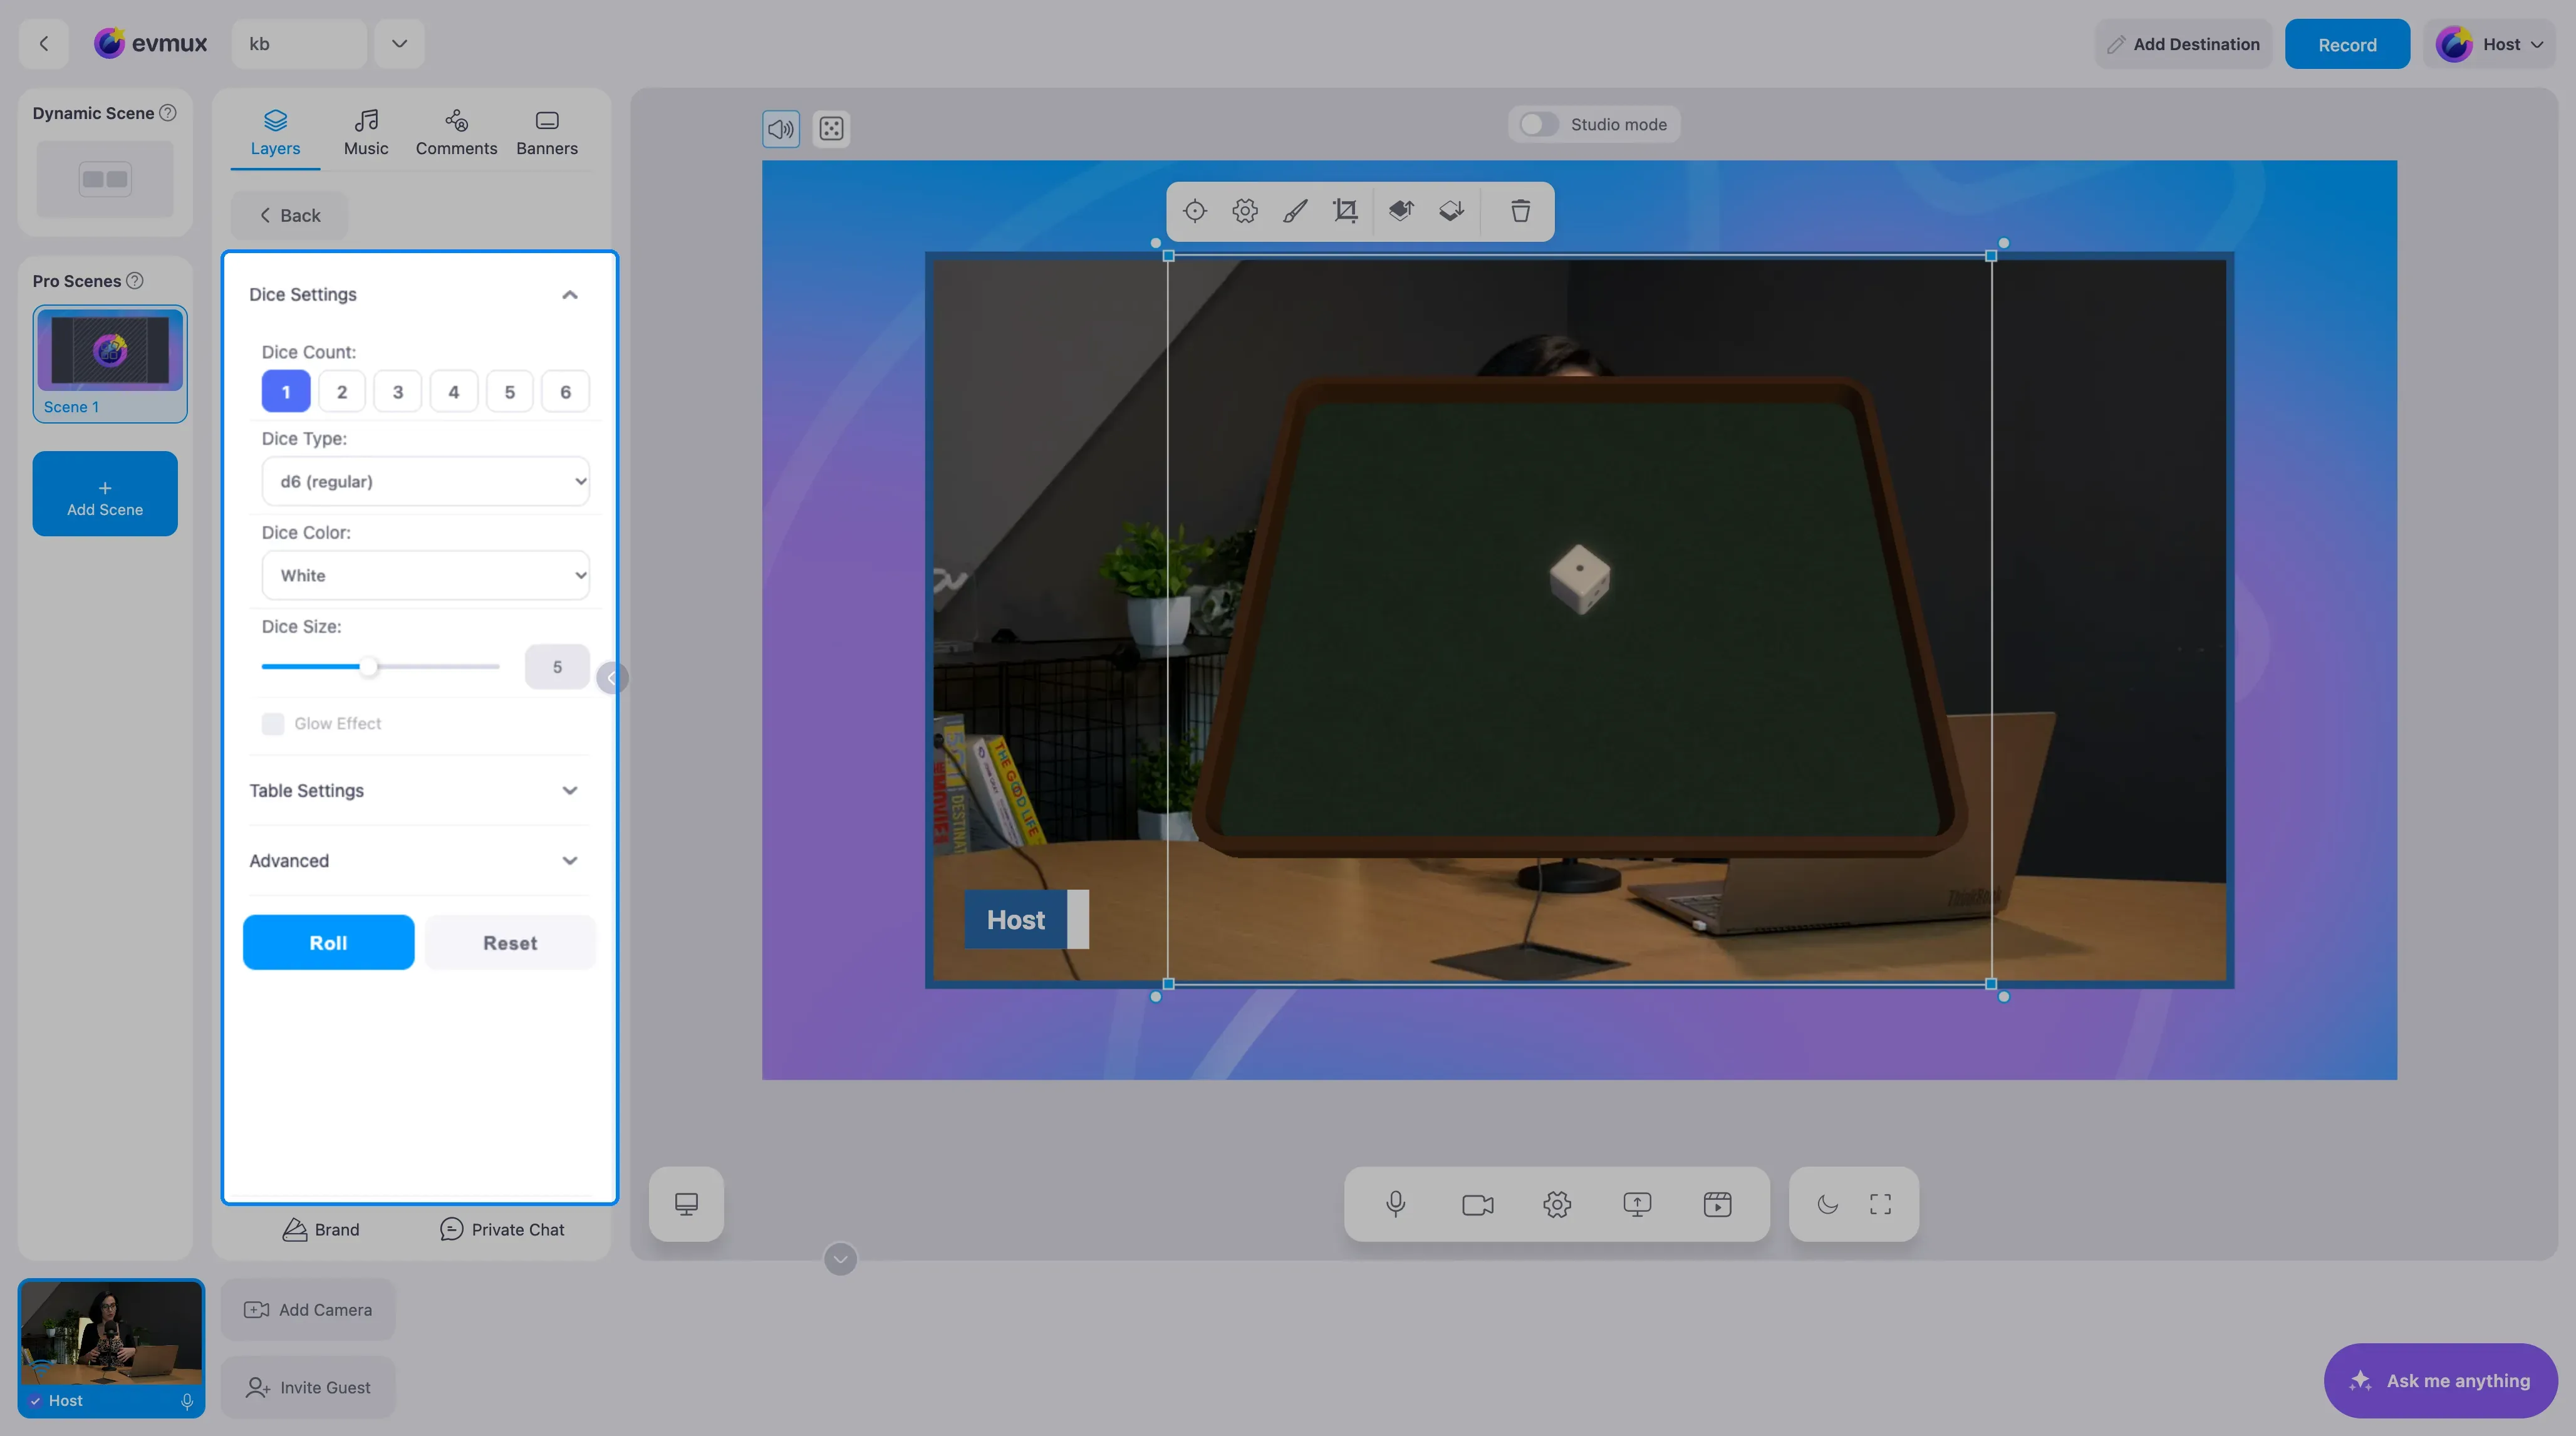Set Dice Count to 4

click(454, 392)
